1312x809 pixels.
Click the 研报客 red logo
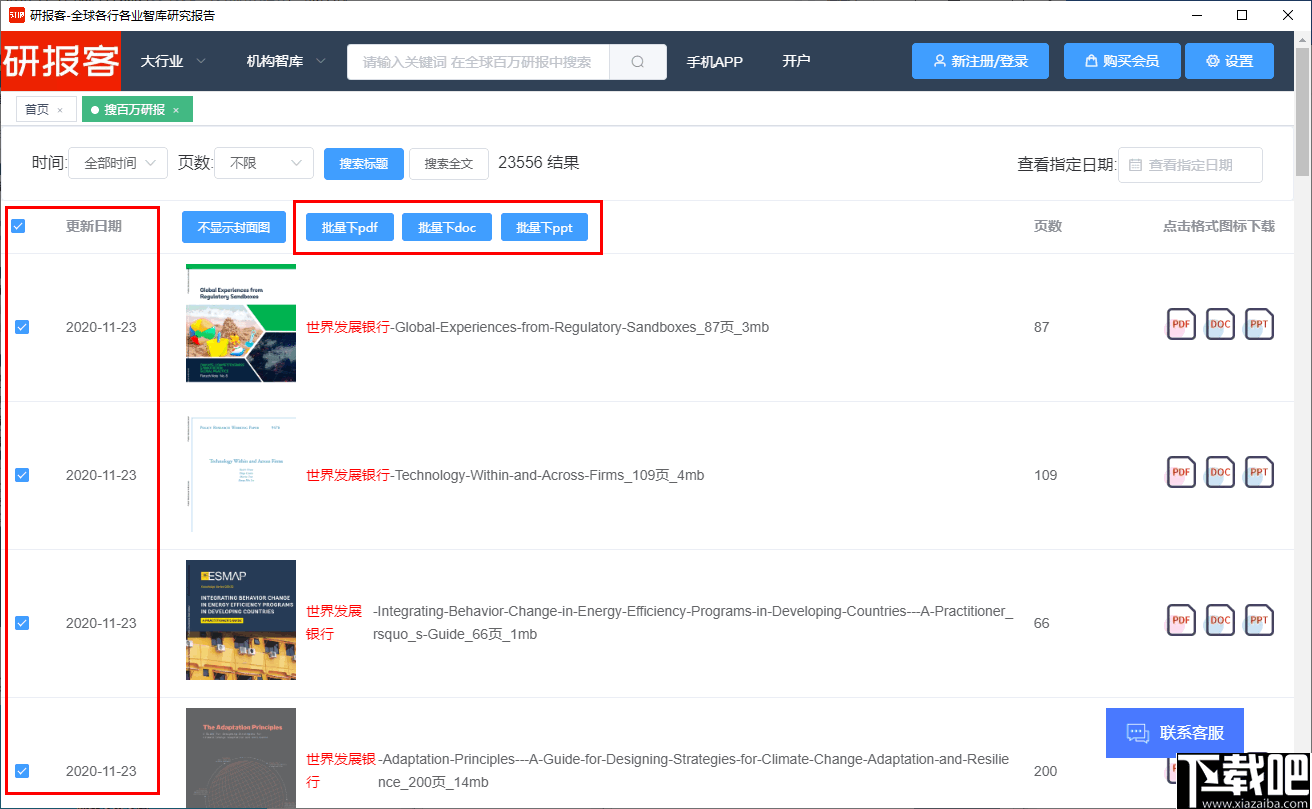(61, 61)
